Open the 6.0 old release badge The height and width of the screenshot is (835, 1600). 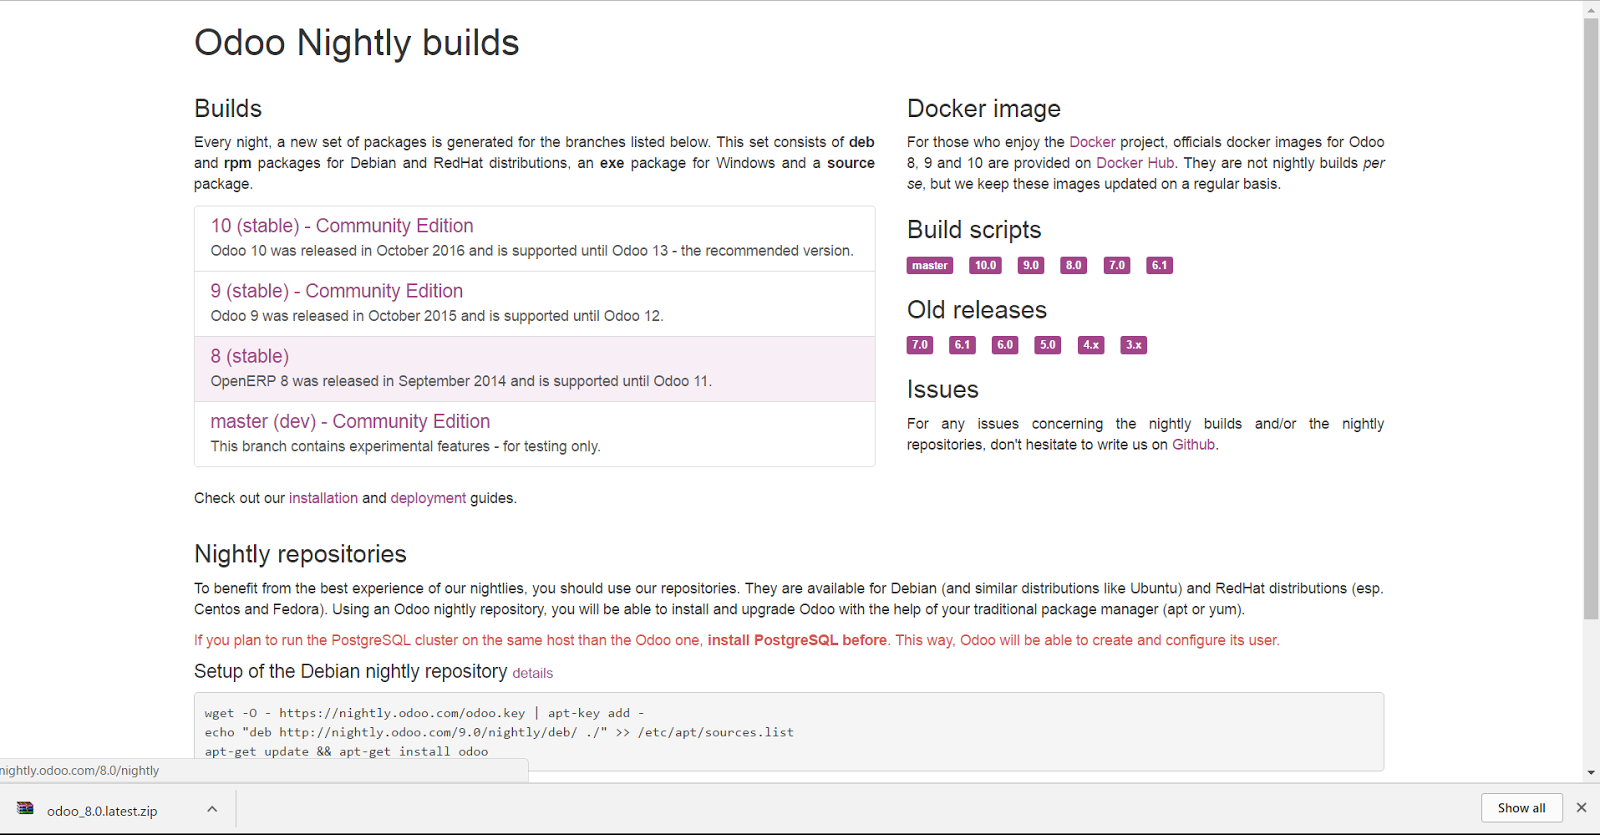(1005, 345)
